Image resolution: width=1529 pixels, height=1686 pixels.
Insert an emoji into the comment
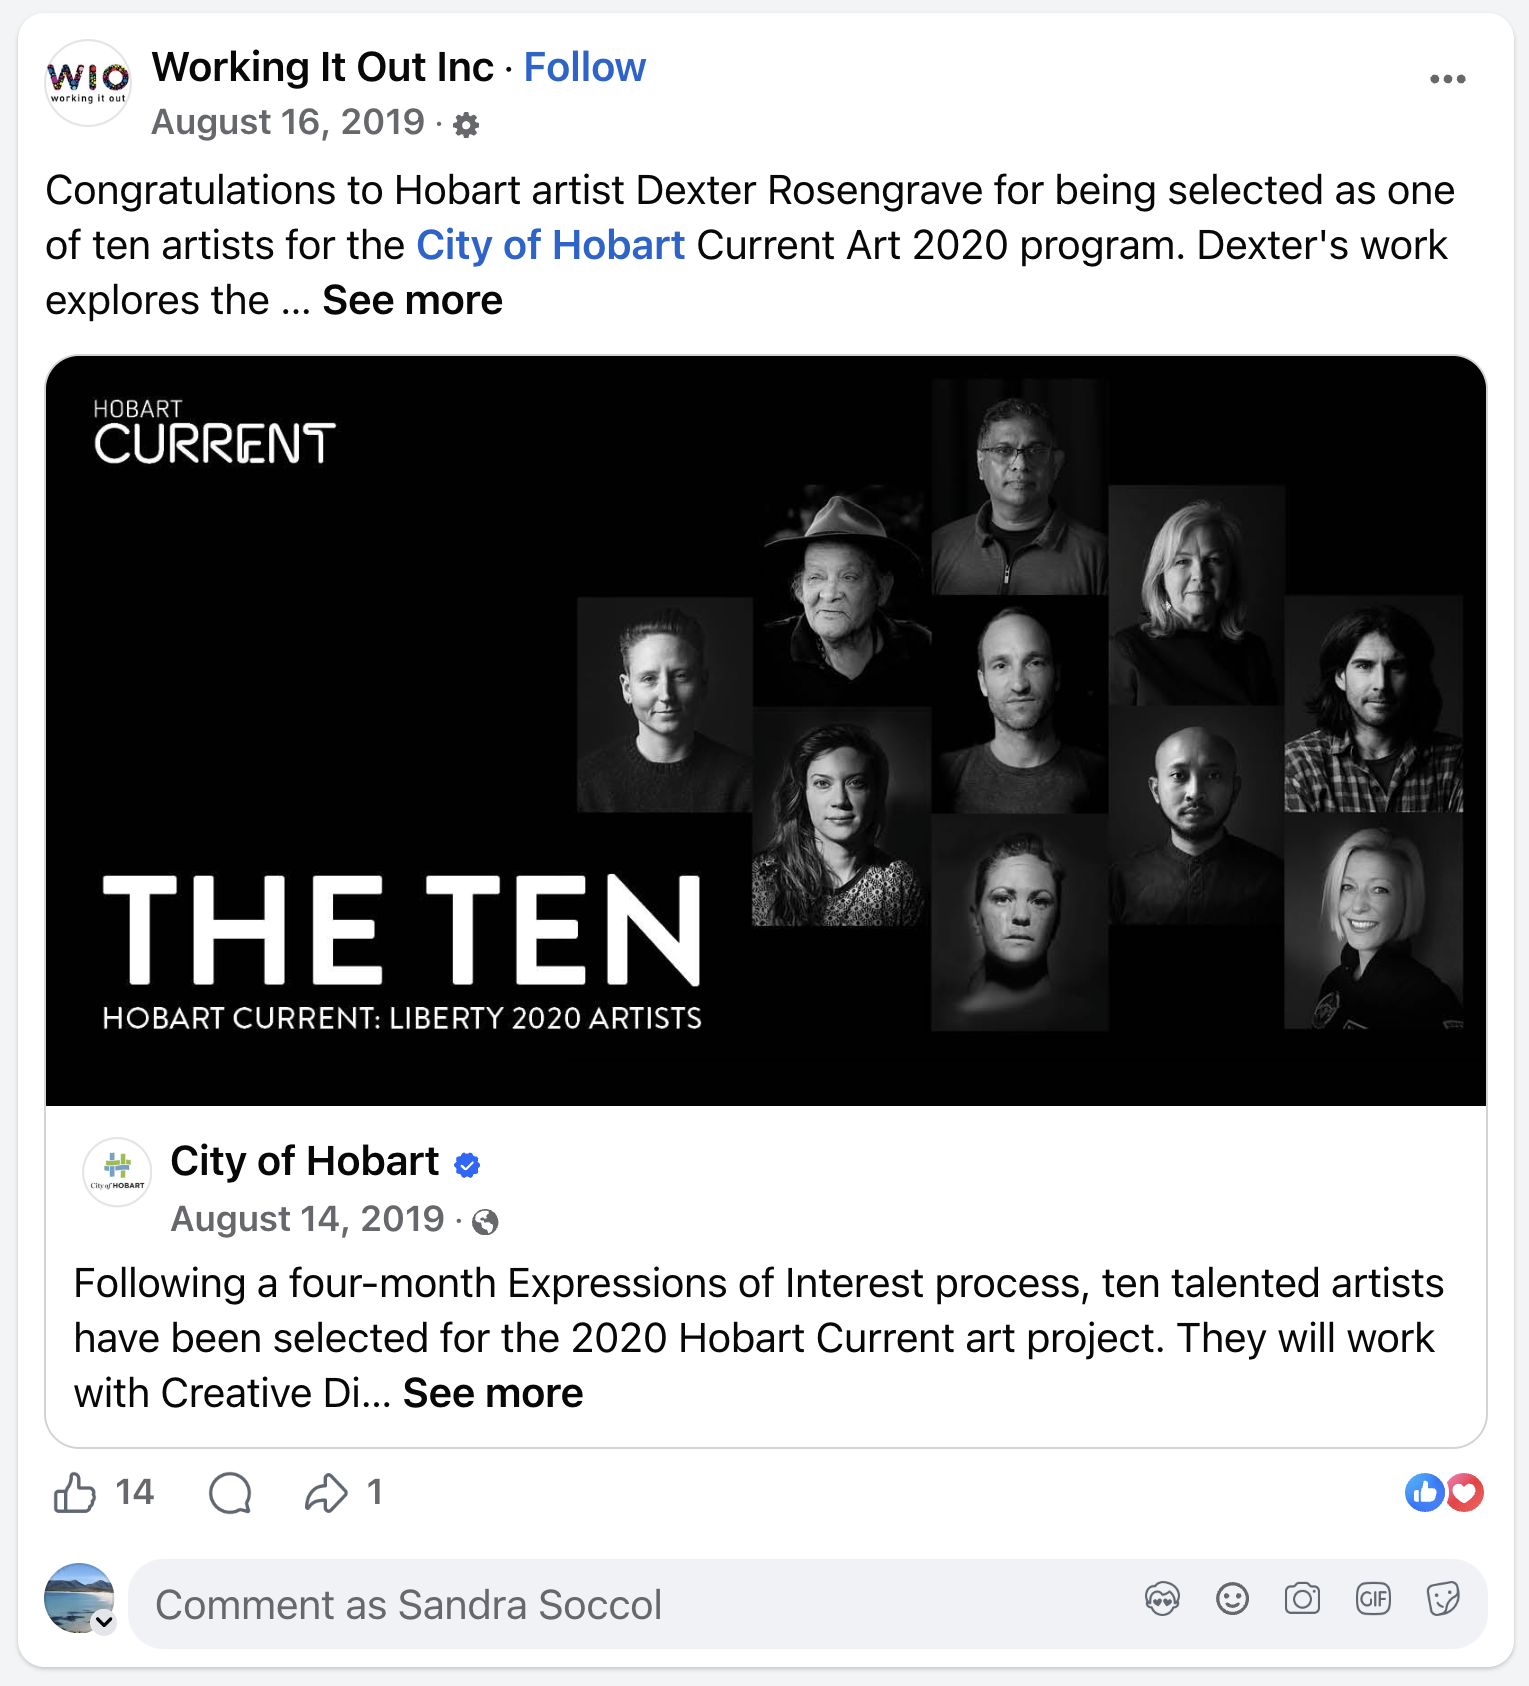click(x=1232, y=1600)
